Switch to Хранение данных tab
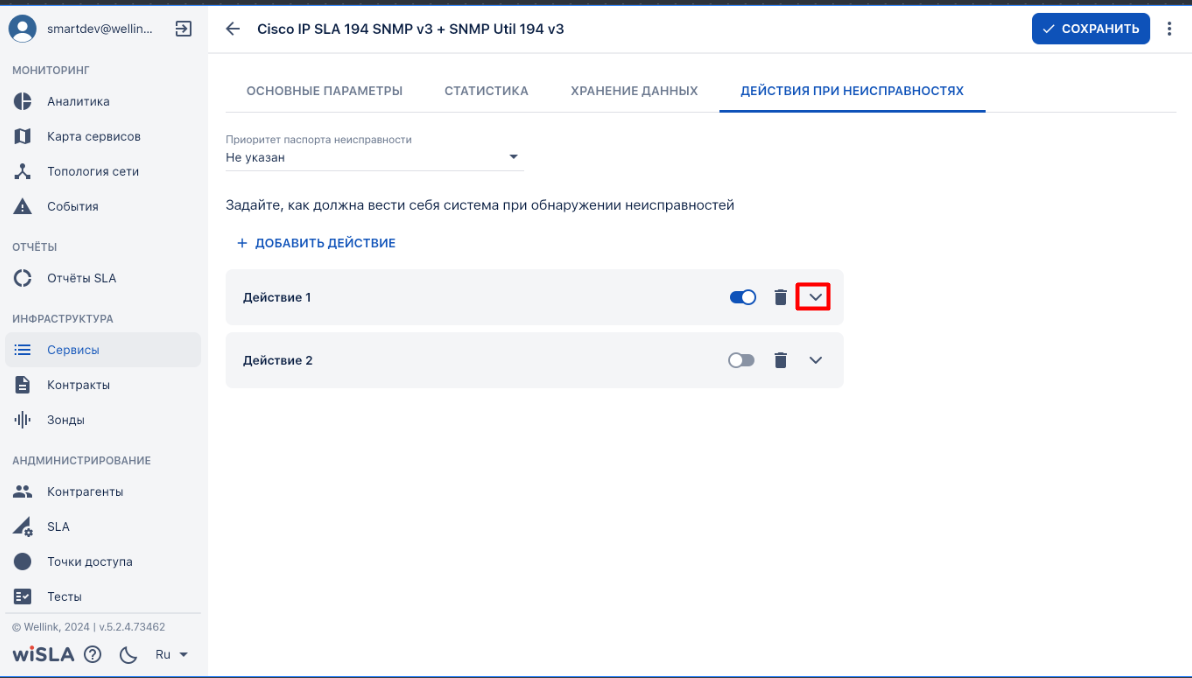Image resolution: width=1192 pixels, height=678 pixels. [634, 90]
